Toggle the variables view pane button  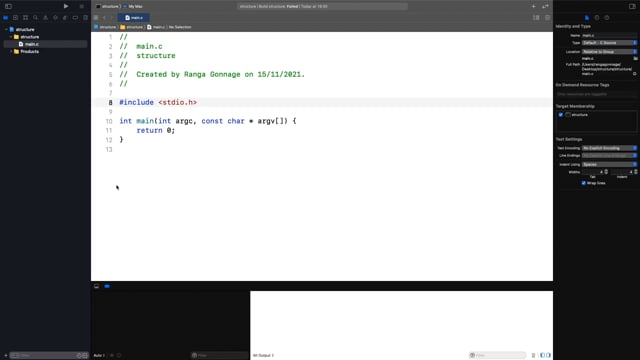coord(542,356)
